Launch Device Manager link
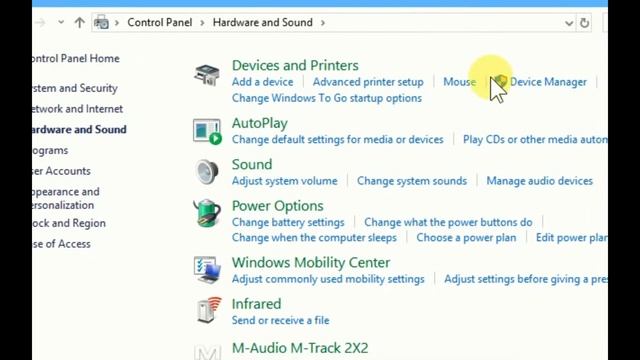 coord(548,82)
